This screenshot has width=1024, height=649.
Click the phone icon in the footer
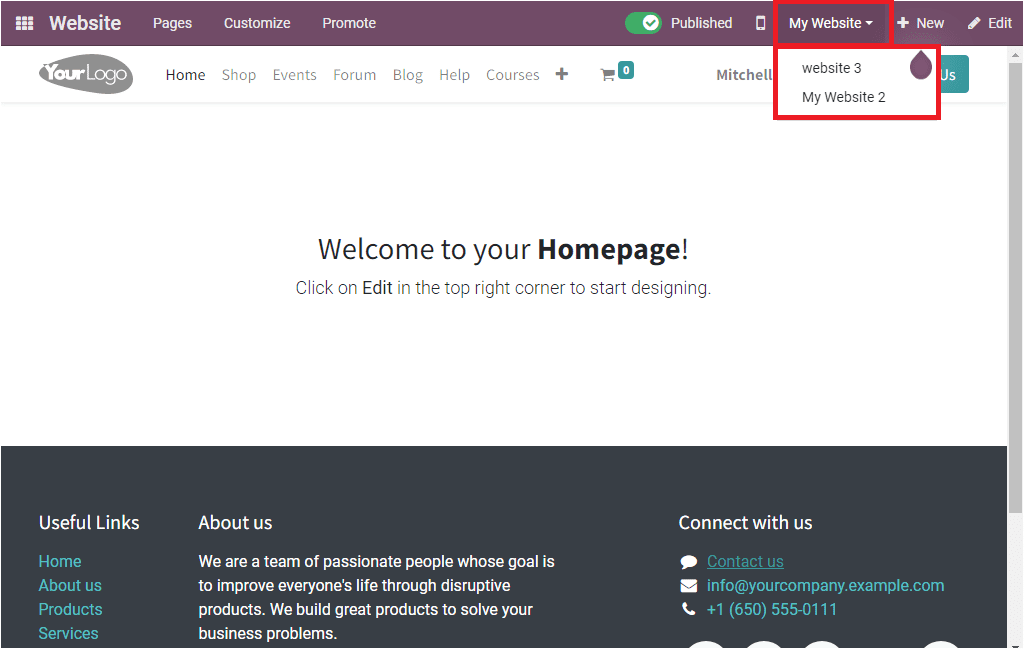pyautogui.click(x=688, y=609)
